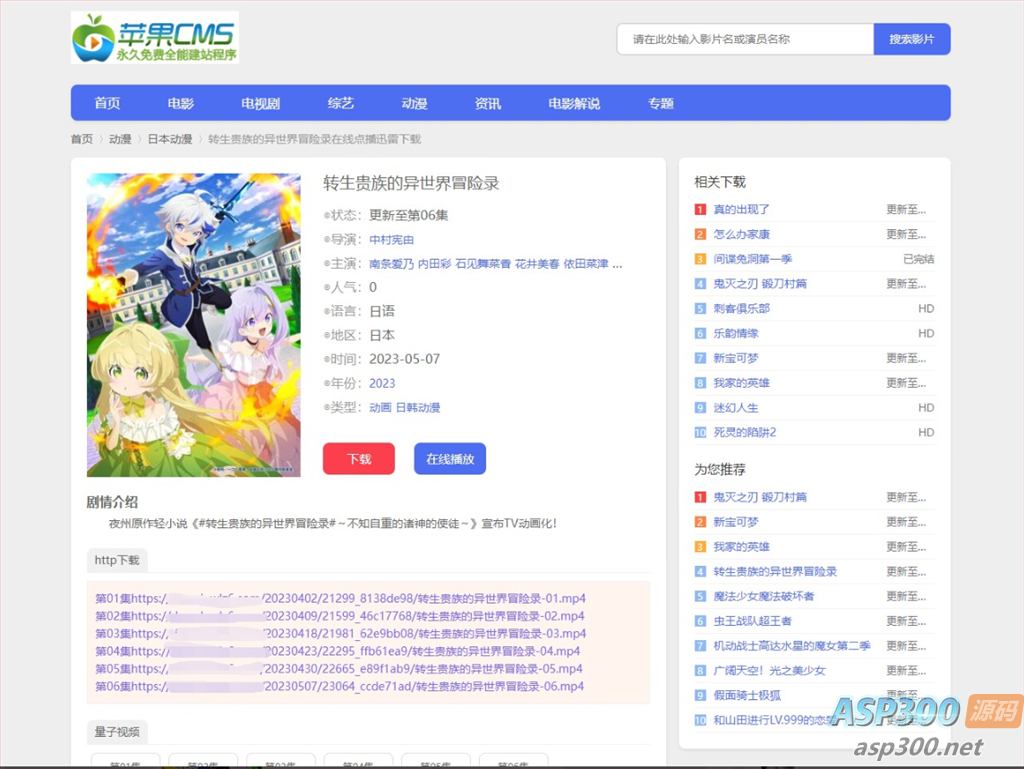
Task: Go to 动漫 in the breadcrumb
Action: click(x=120, y=139)
